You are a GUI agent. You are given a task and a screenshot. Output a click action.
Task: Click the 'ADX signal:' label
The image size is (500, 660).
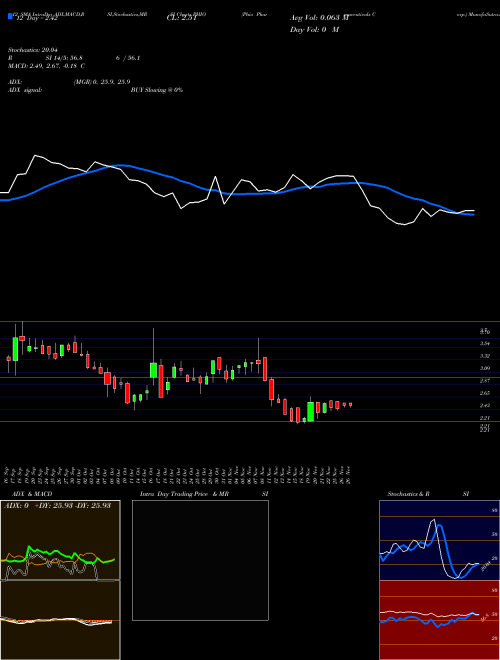[25, 90]
